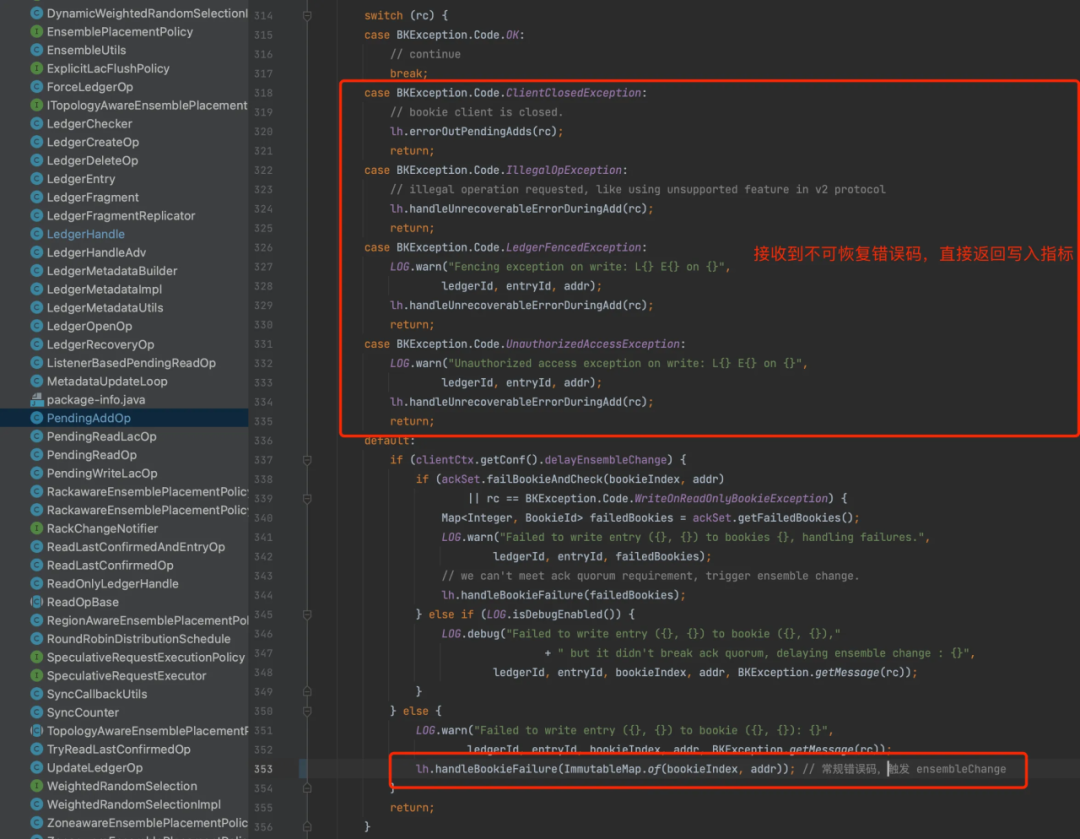Collapse the delayEnsembleChange if block on line 337
Screen dimensions: 1080x839
(307, 459)
